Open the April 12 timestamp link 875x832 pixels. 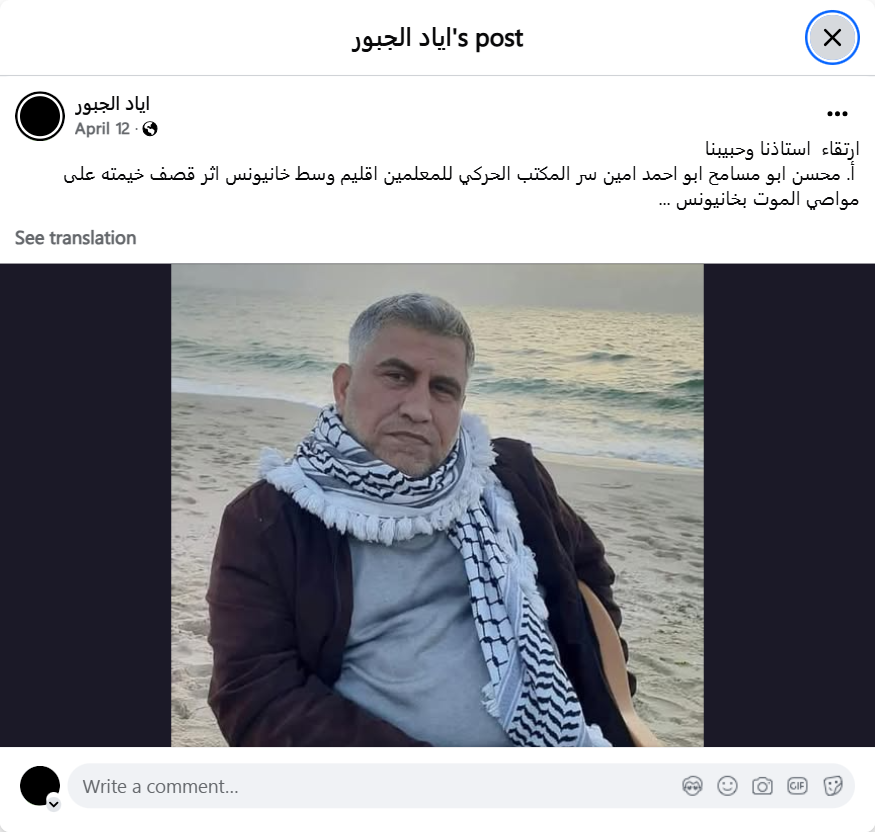pyautogui.click(x=102, y=129)
